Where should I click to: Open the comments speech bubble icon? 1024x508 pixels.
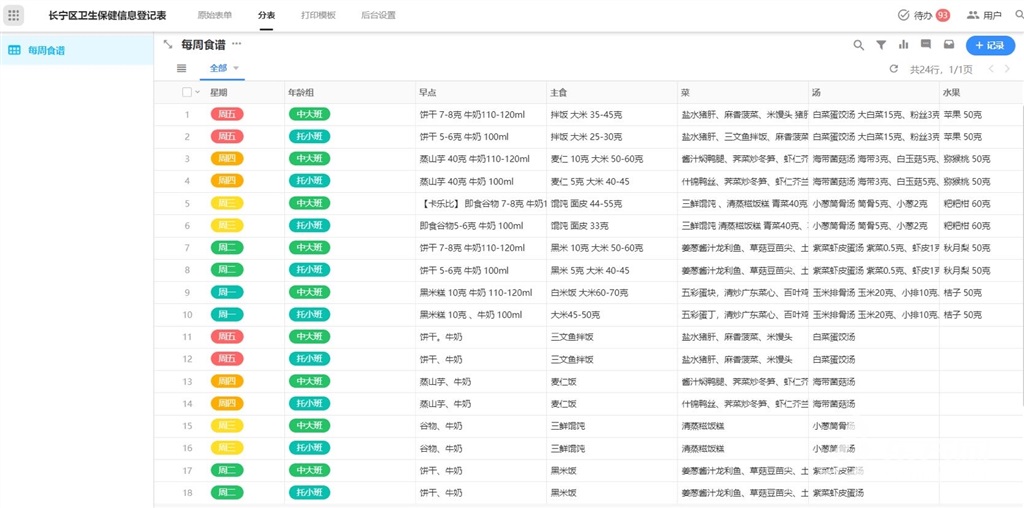tap(926, 45)
